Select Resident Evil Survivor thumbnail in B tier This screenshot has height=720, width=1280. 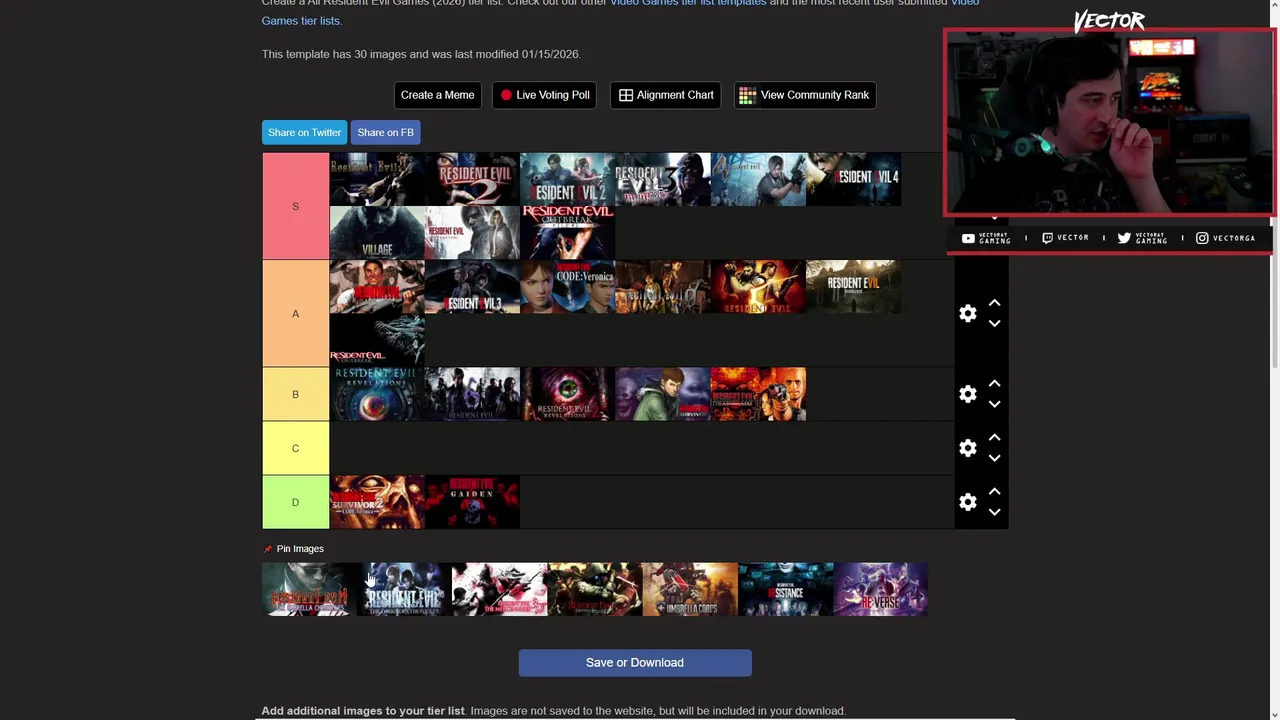[662, 394]
